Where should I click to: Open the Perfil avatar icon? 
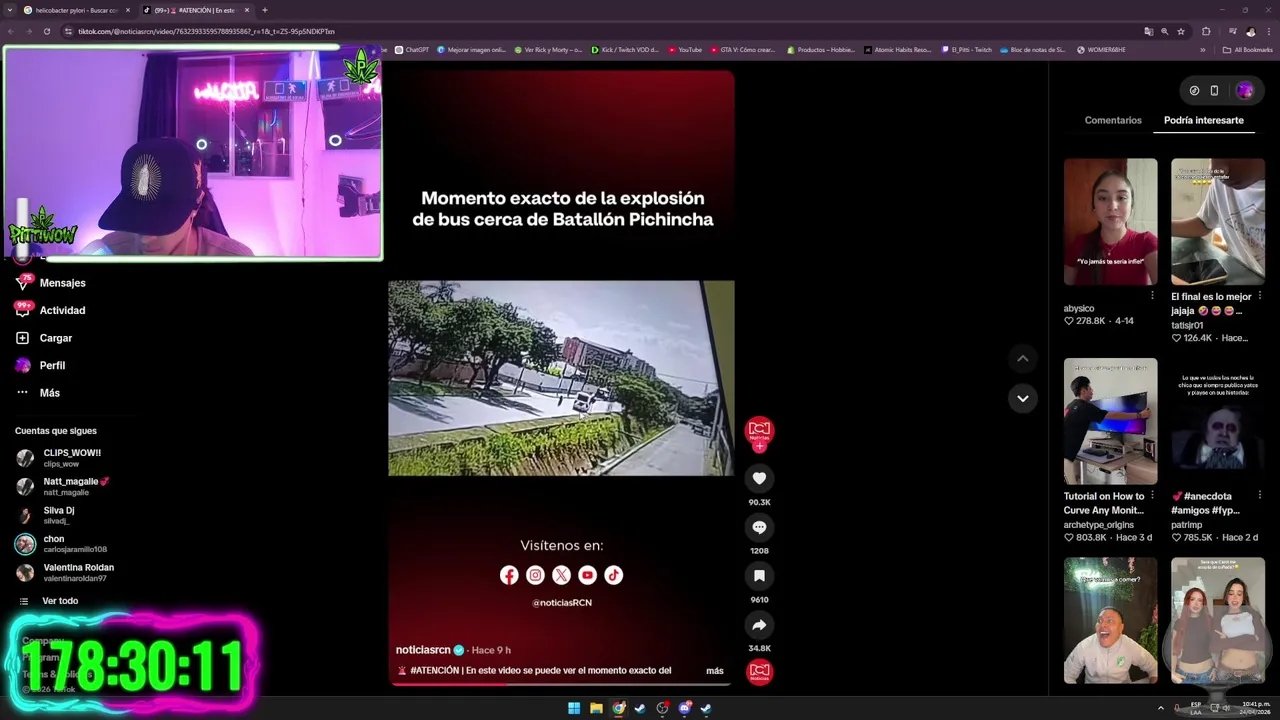pyautogui.click(x=22, y=365)
